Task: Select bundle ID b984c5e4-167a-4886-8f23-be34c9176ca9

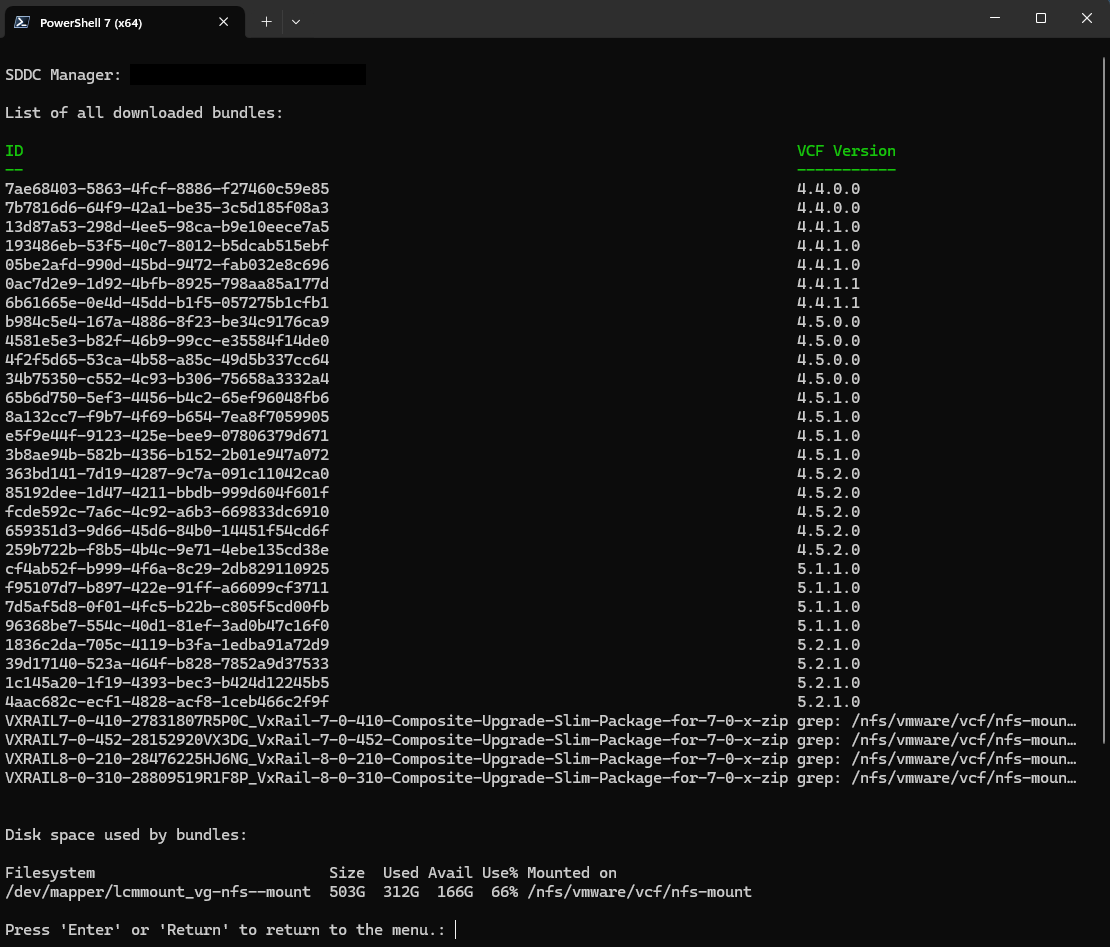Action: tap(167, 322)
